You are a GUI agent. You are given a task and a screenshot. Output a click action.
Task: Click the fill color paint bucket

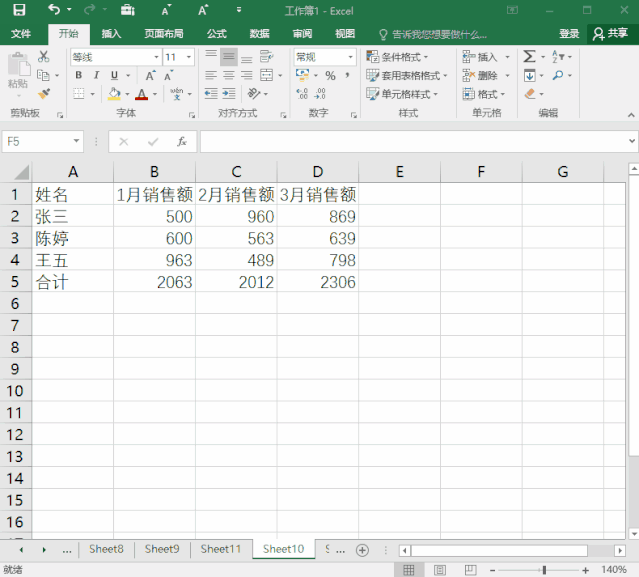coord(114,94)
